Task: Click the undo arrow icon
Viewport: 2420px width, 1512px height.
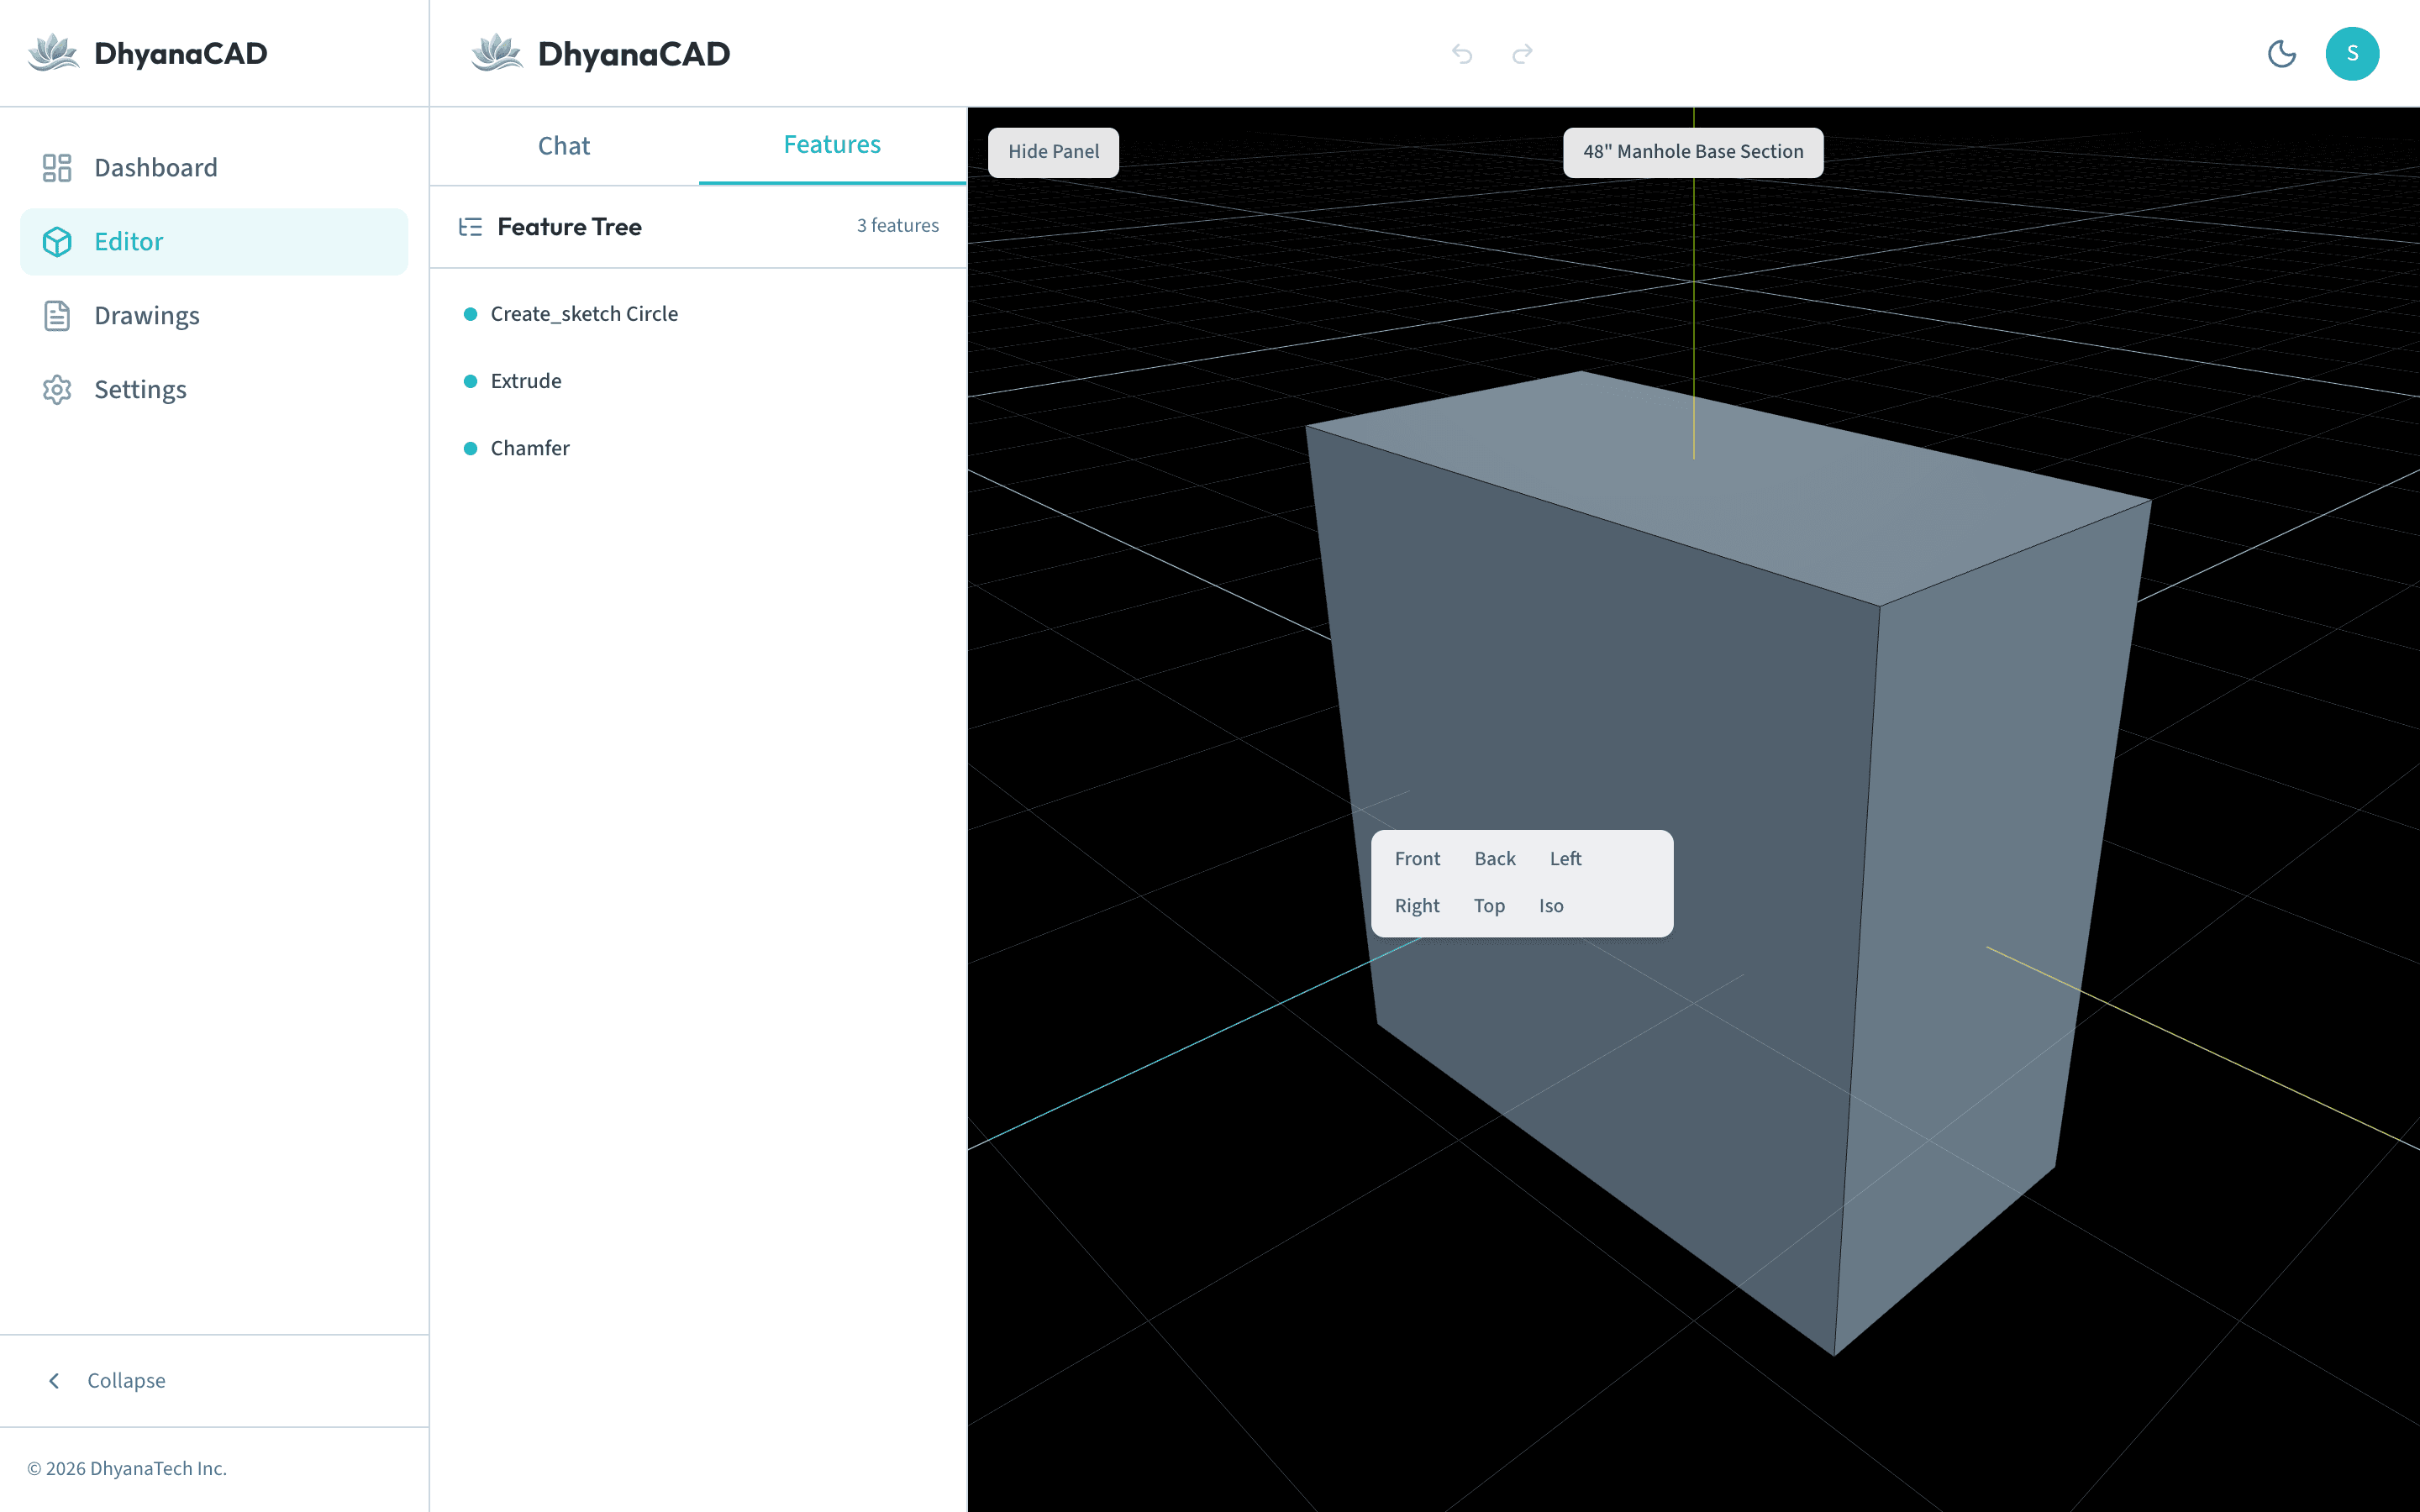Action: click(x=1462, y=54)
